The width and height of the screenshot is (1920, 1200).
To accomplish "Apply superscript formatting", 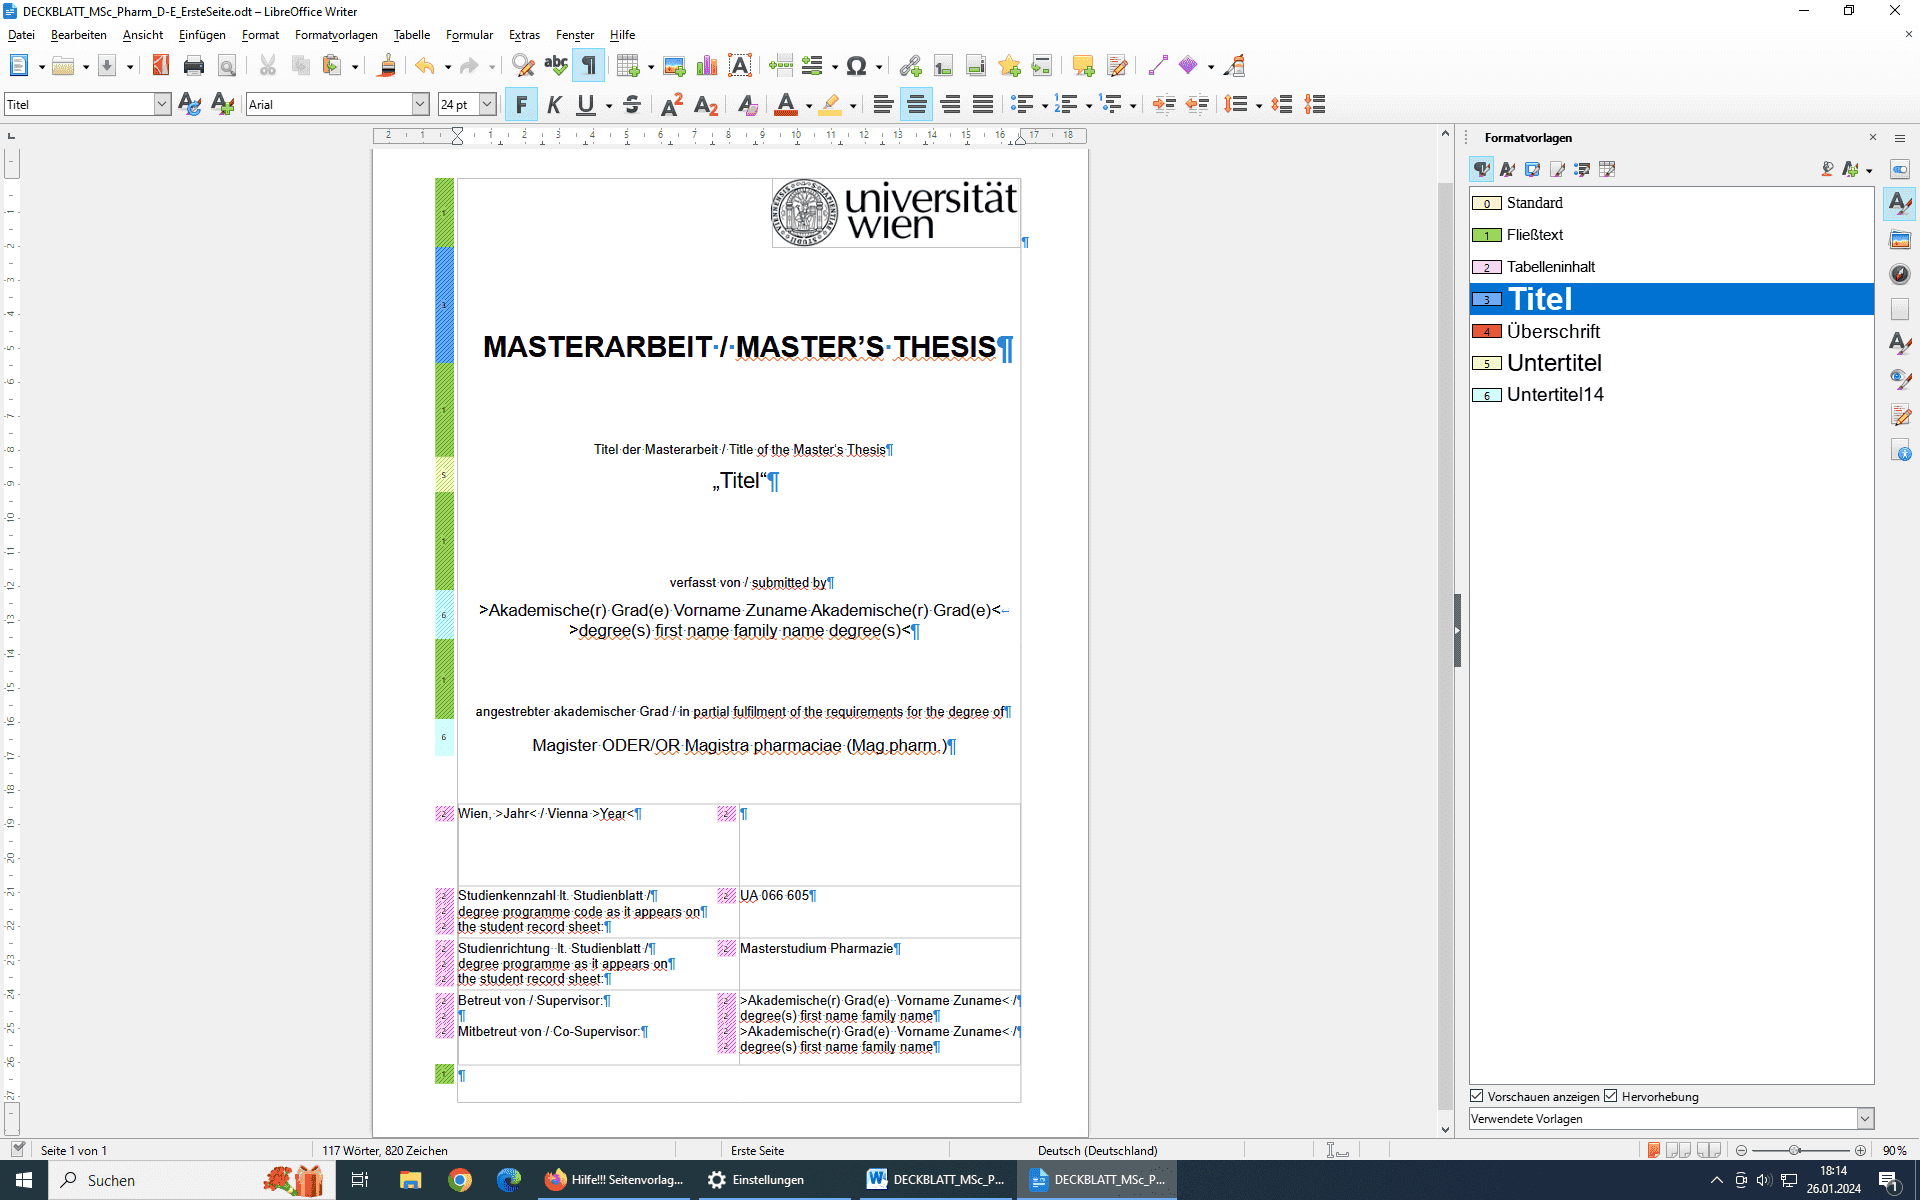I will point(673,104).
